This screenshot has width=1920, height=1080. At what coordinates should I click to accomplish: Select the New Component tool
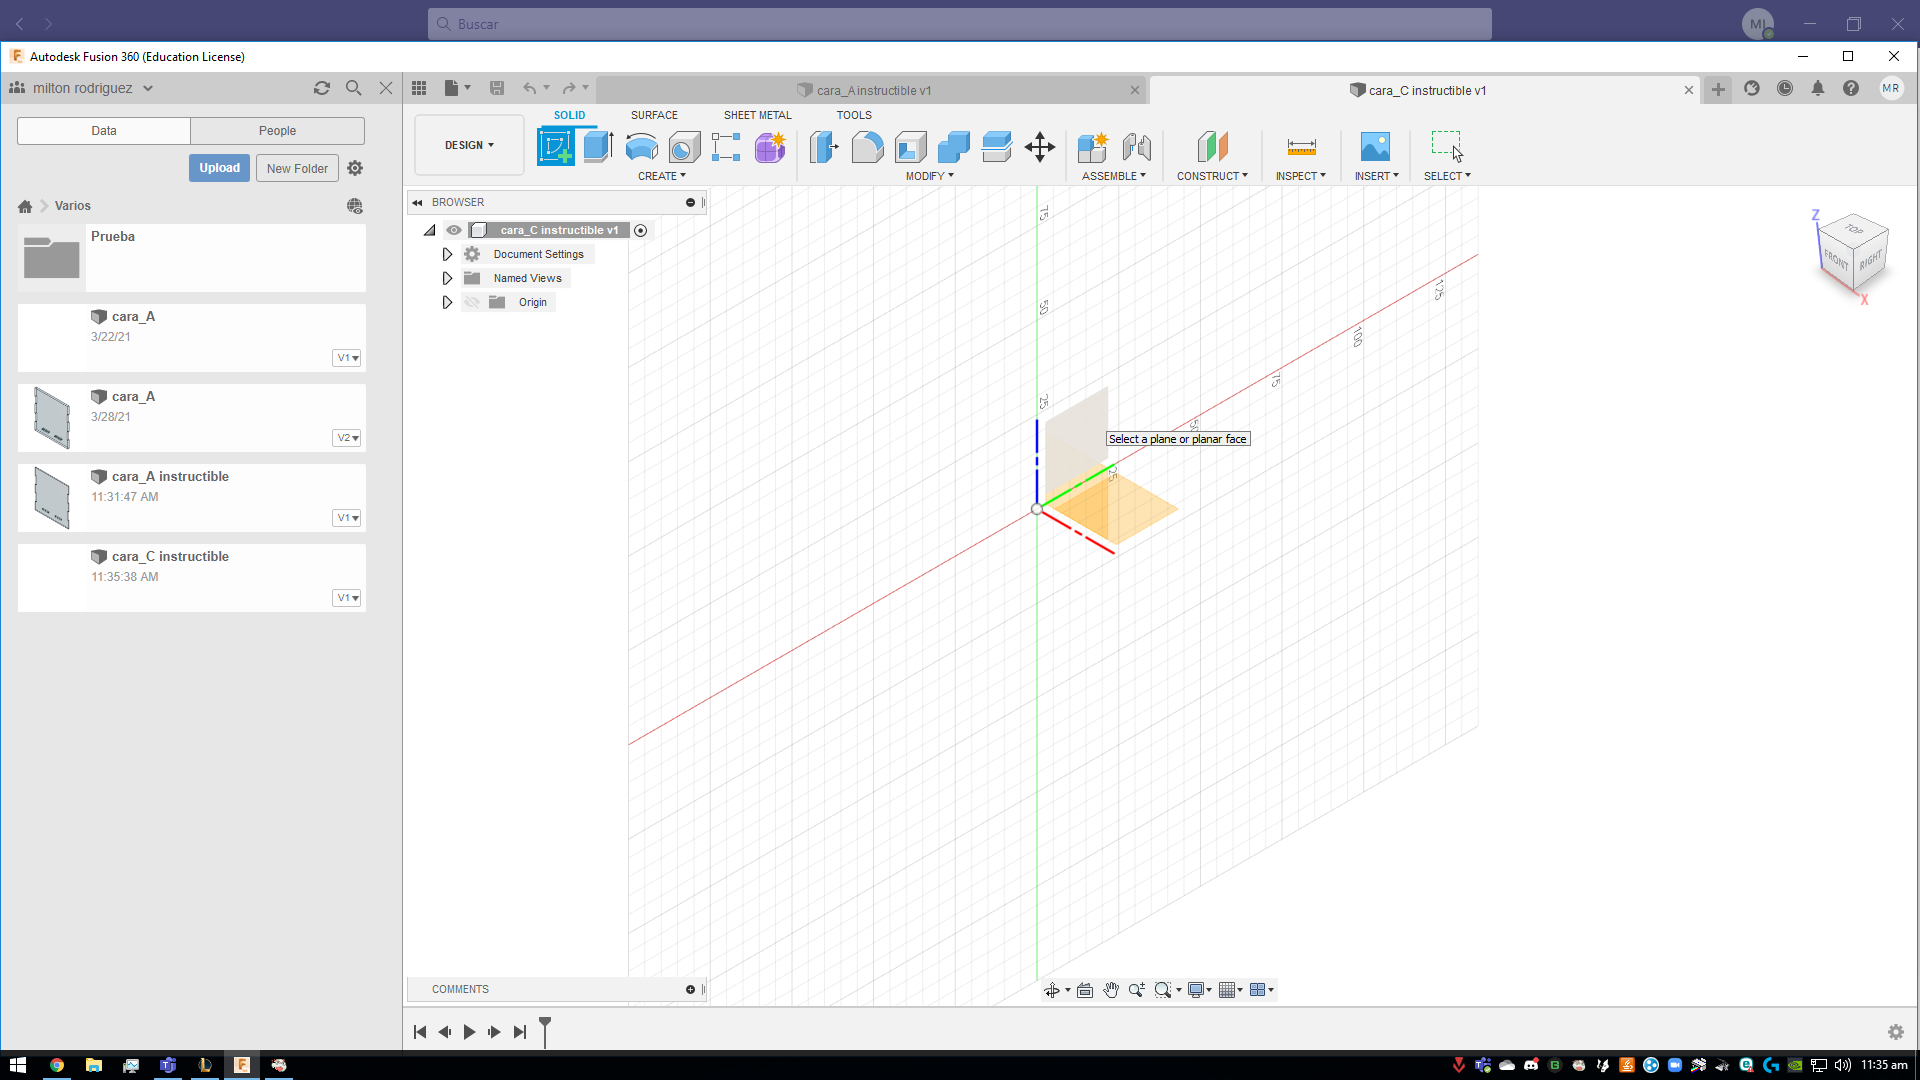point(1093,147)
